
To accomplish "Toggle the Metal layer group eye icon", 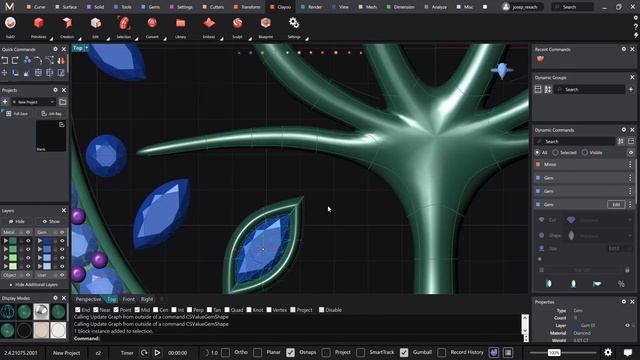I will coord(28,232).
